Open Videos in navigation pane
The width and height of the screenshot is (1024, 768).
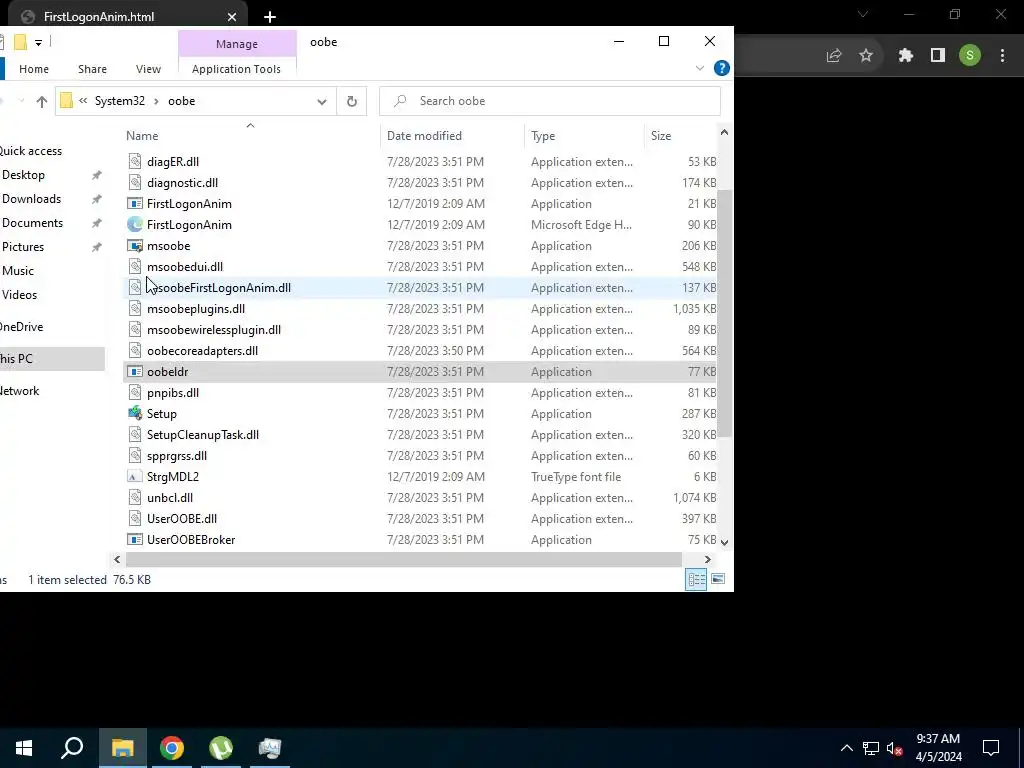[19, 295]
